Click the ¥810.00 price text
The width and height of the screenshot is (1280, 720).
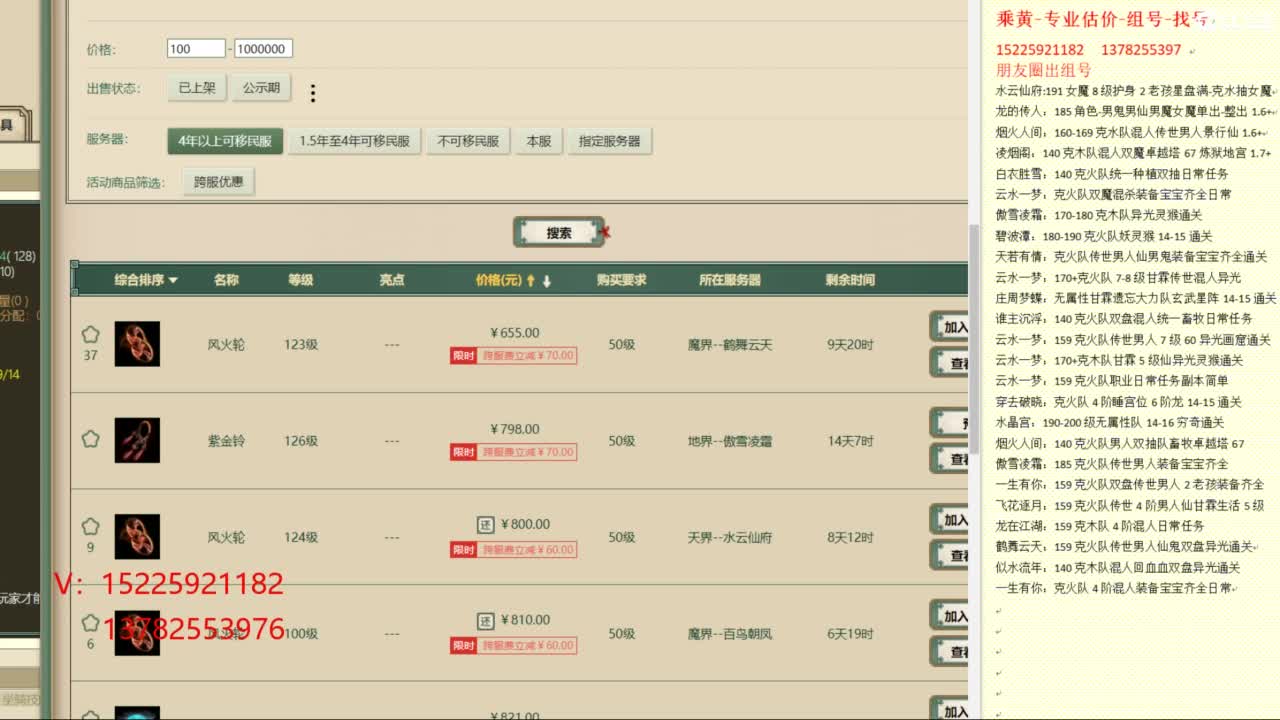pos(524,620)
